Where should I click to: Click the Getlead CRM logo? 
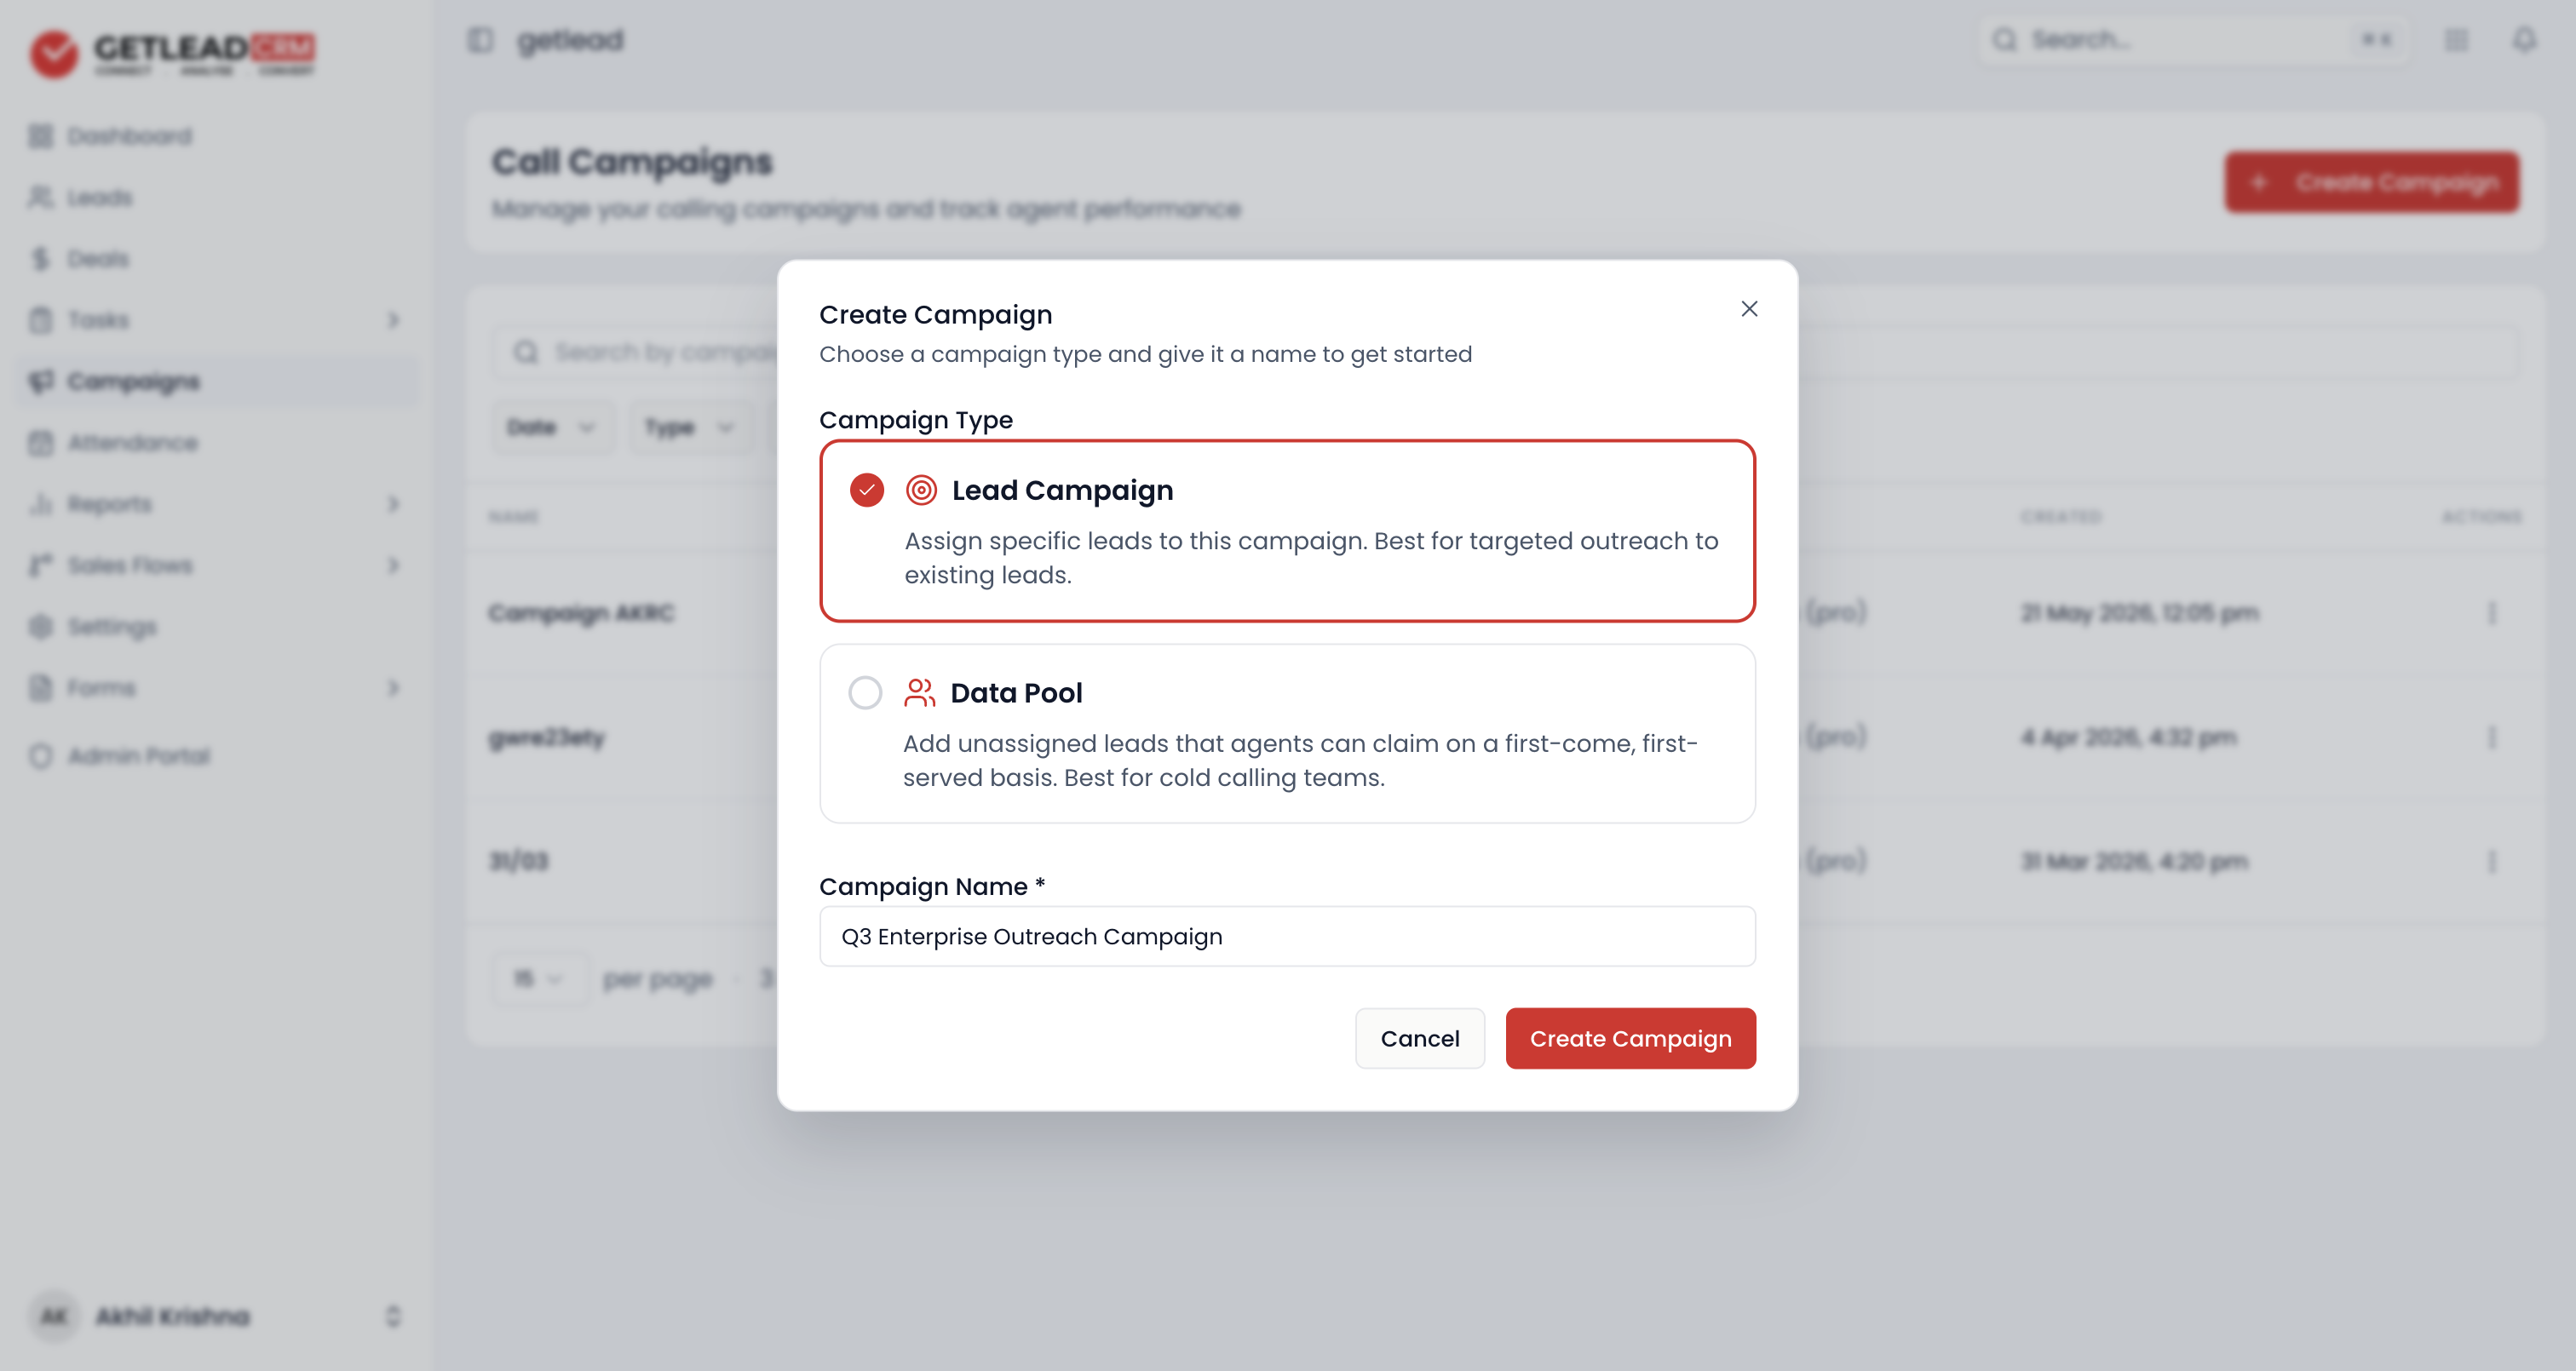[172, 52]
